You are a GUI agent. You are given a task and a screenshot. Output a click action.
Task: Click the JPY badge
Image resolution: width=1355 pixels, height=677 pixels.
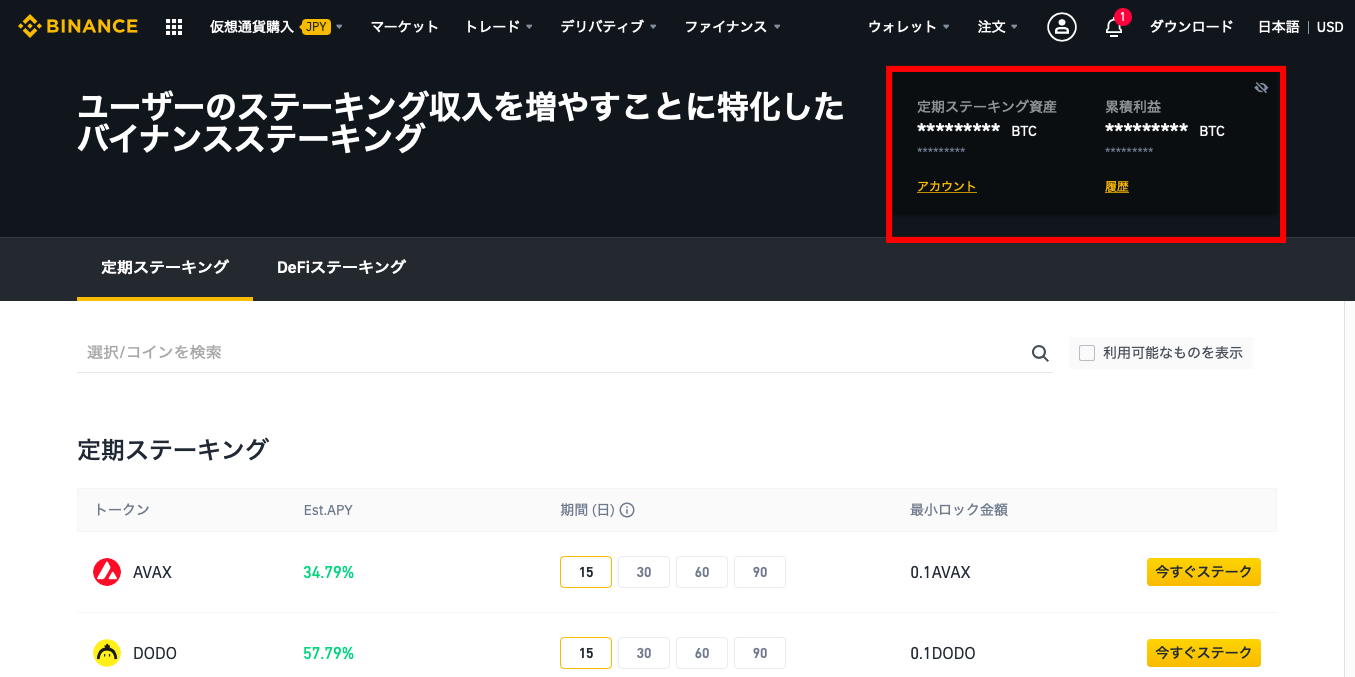316,27
